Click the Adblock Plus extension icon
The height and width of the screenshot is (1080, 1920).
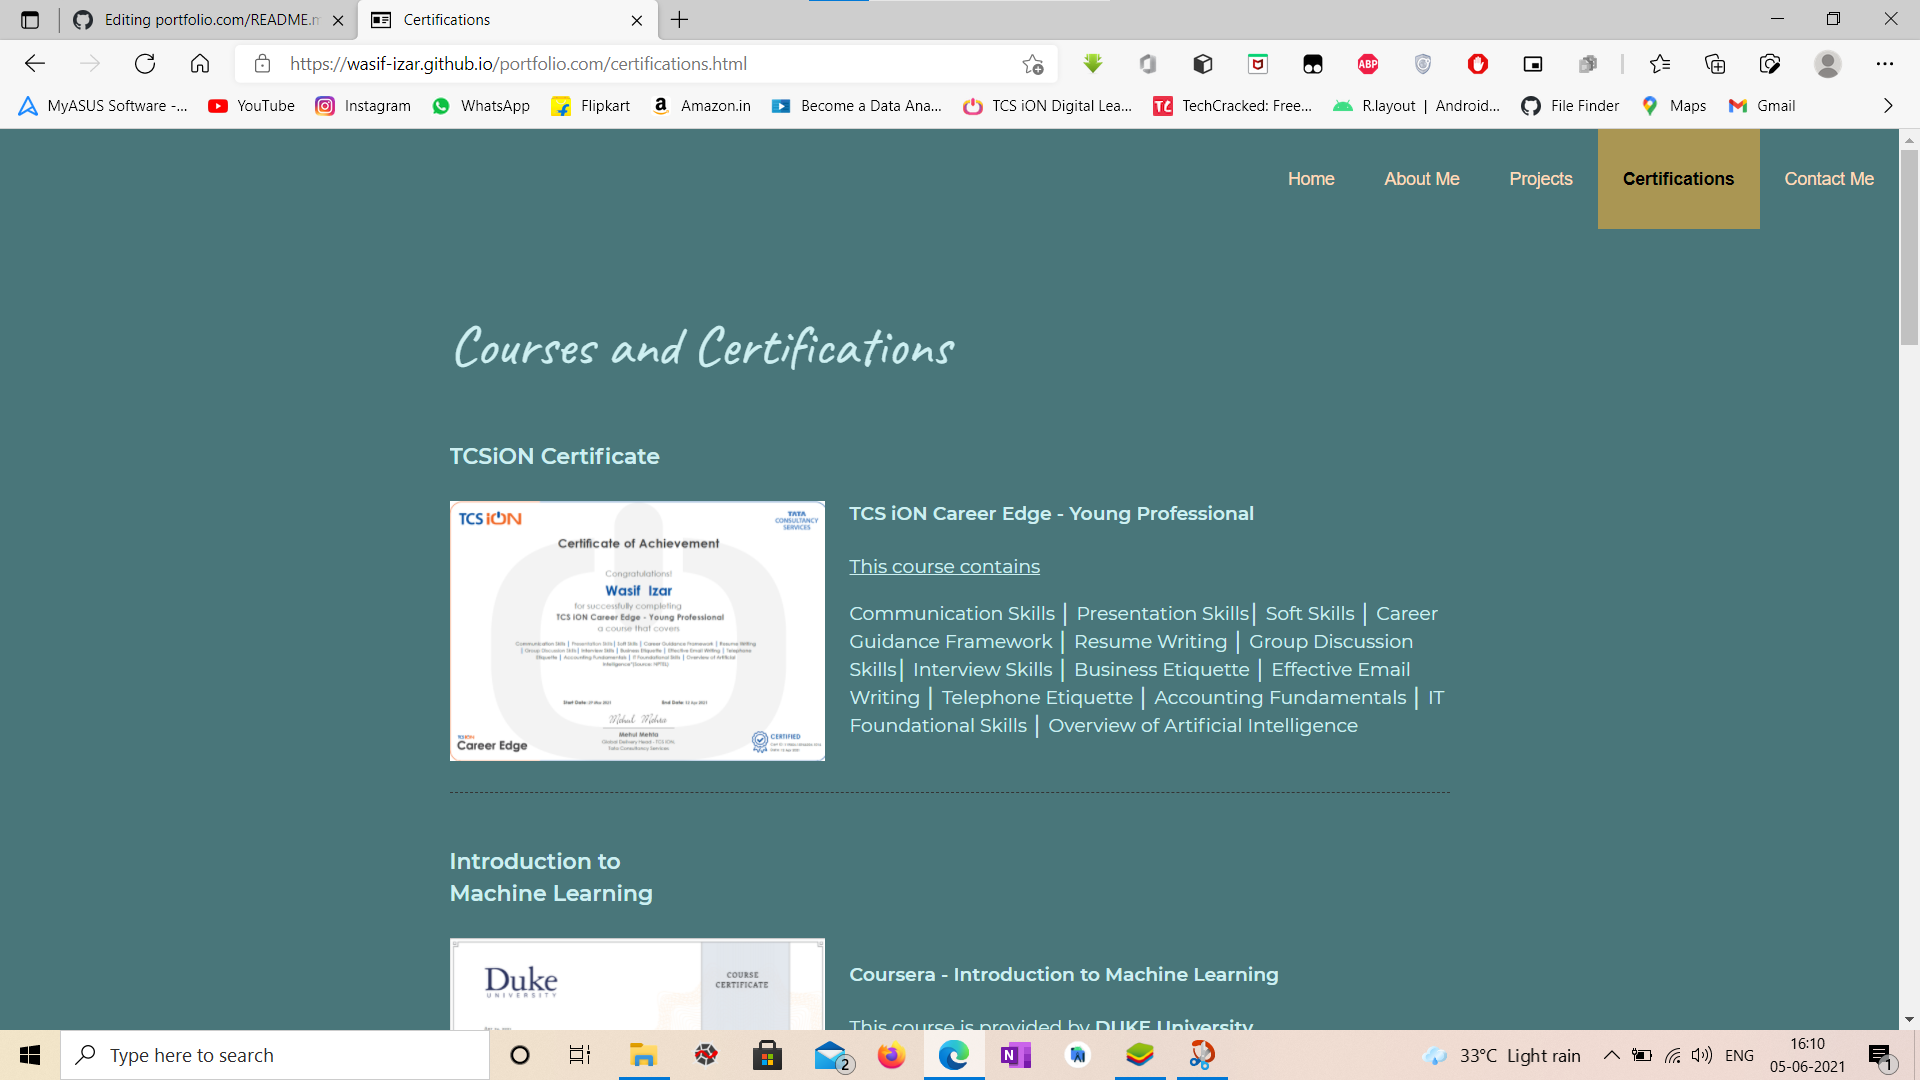click(1367, 63)
